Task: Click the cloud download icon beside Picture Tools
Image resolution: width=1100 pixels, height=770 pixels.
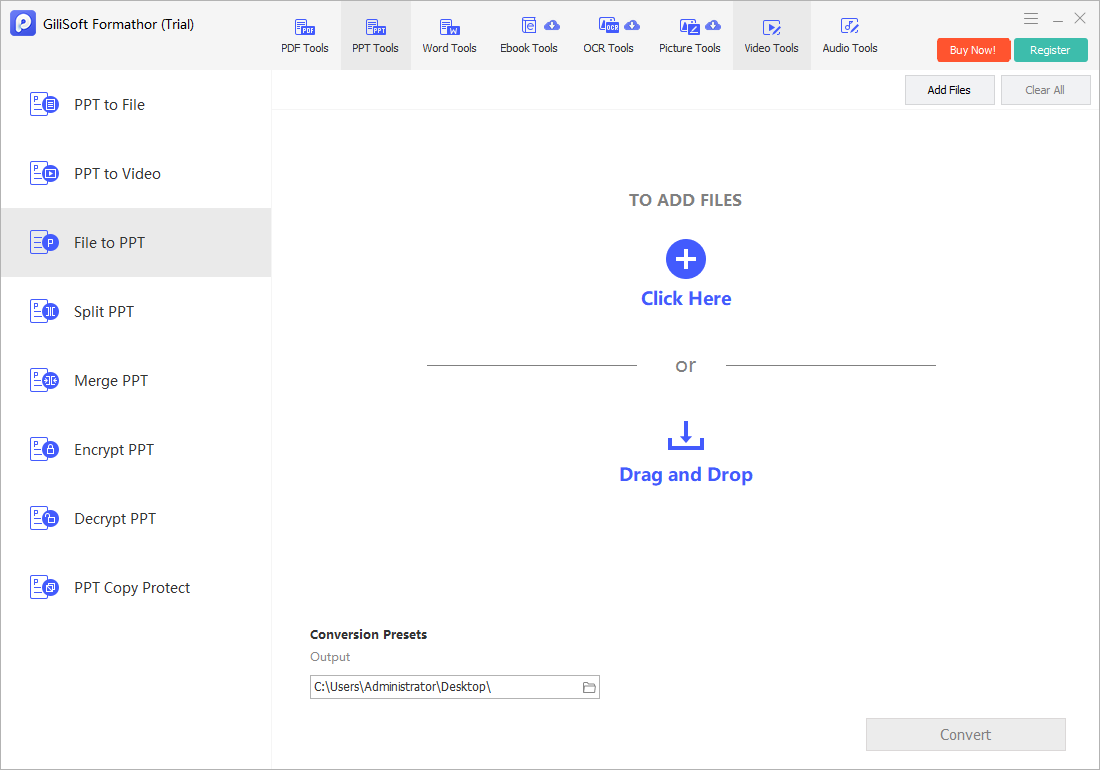Action: [x=713, y=25]
